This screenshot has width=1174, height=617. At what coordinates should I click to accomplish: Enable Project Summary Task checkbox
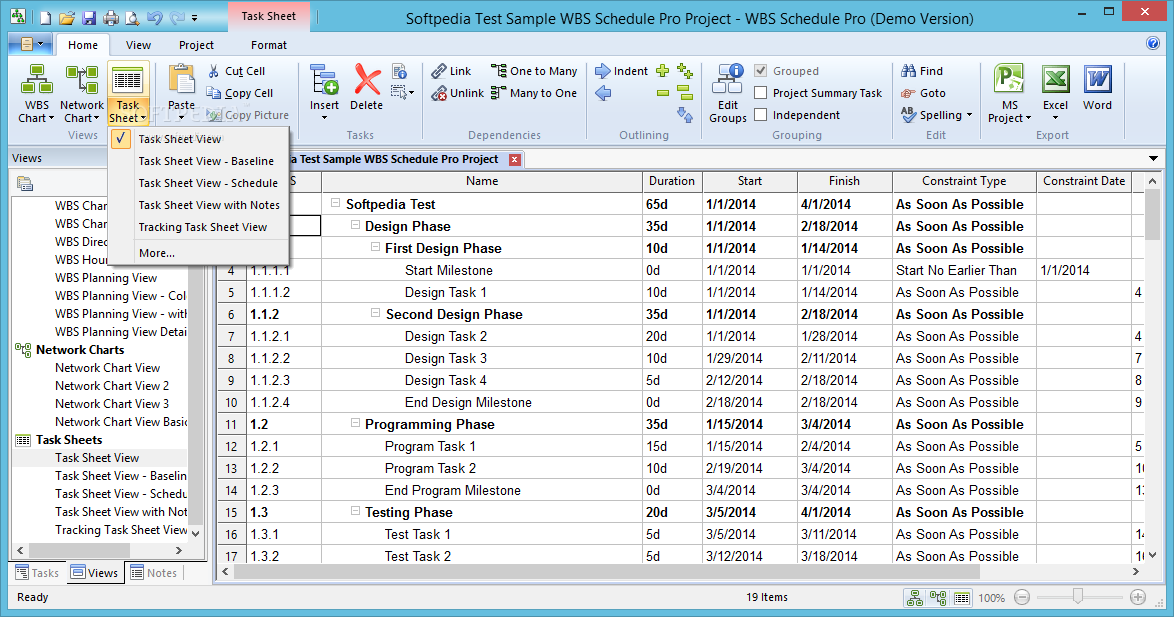[x=761, y=93]
